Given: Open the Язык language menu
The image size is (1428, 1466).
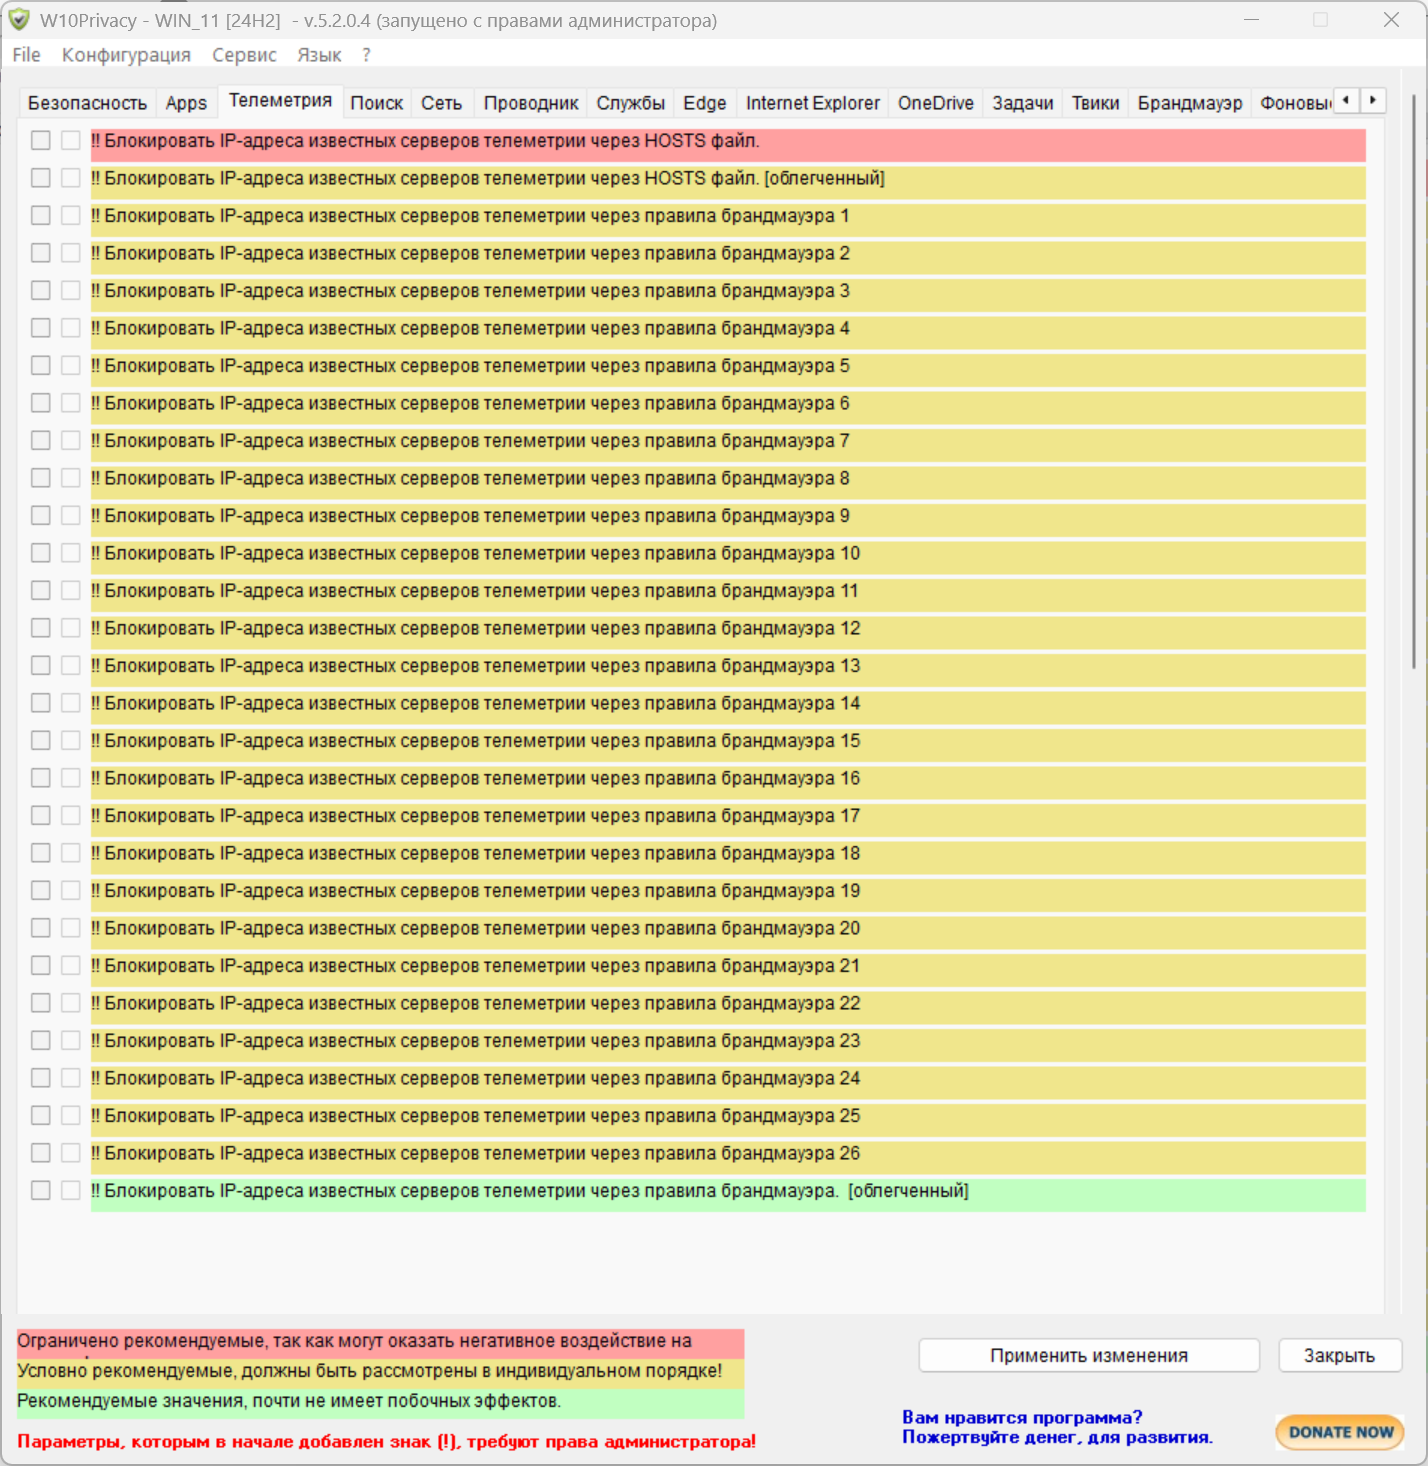Looking at the screenshot, I should [x=319, y=55].
